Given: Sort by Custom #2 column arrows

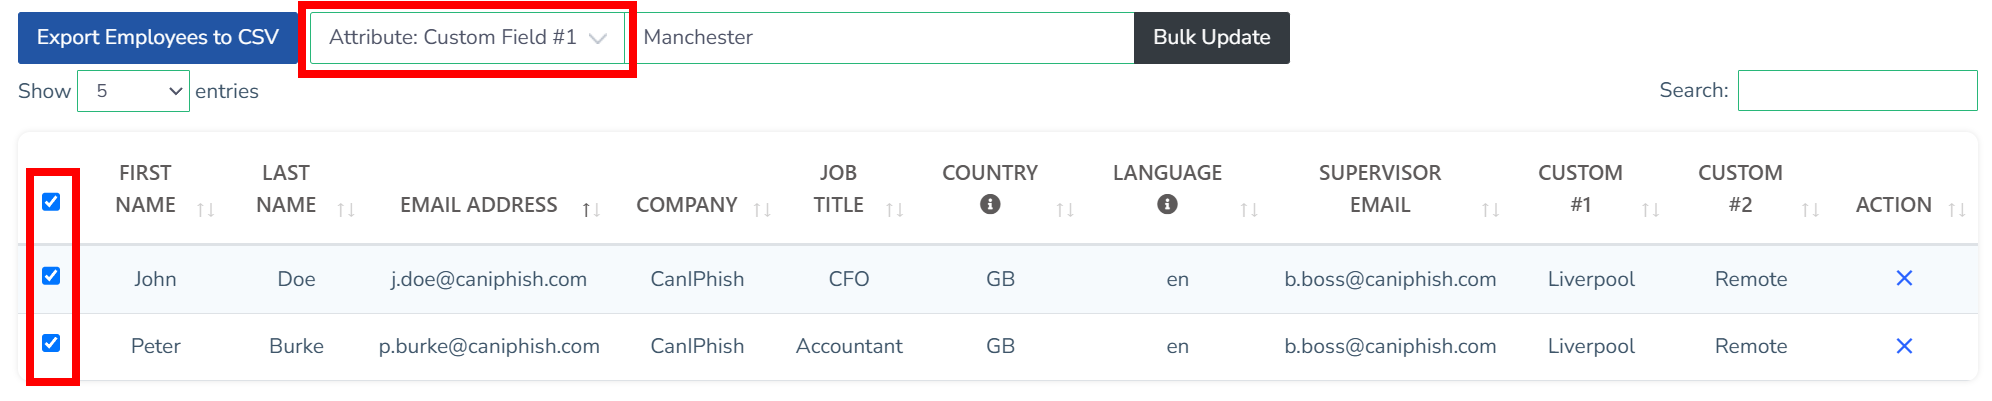Looking at the screenshot, I should point(1810,209).
